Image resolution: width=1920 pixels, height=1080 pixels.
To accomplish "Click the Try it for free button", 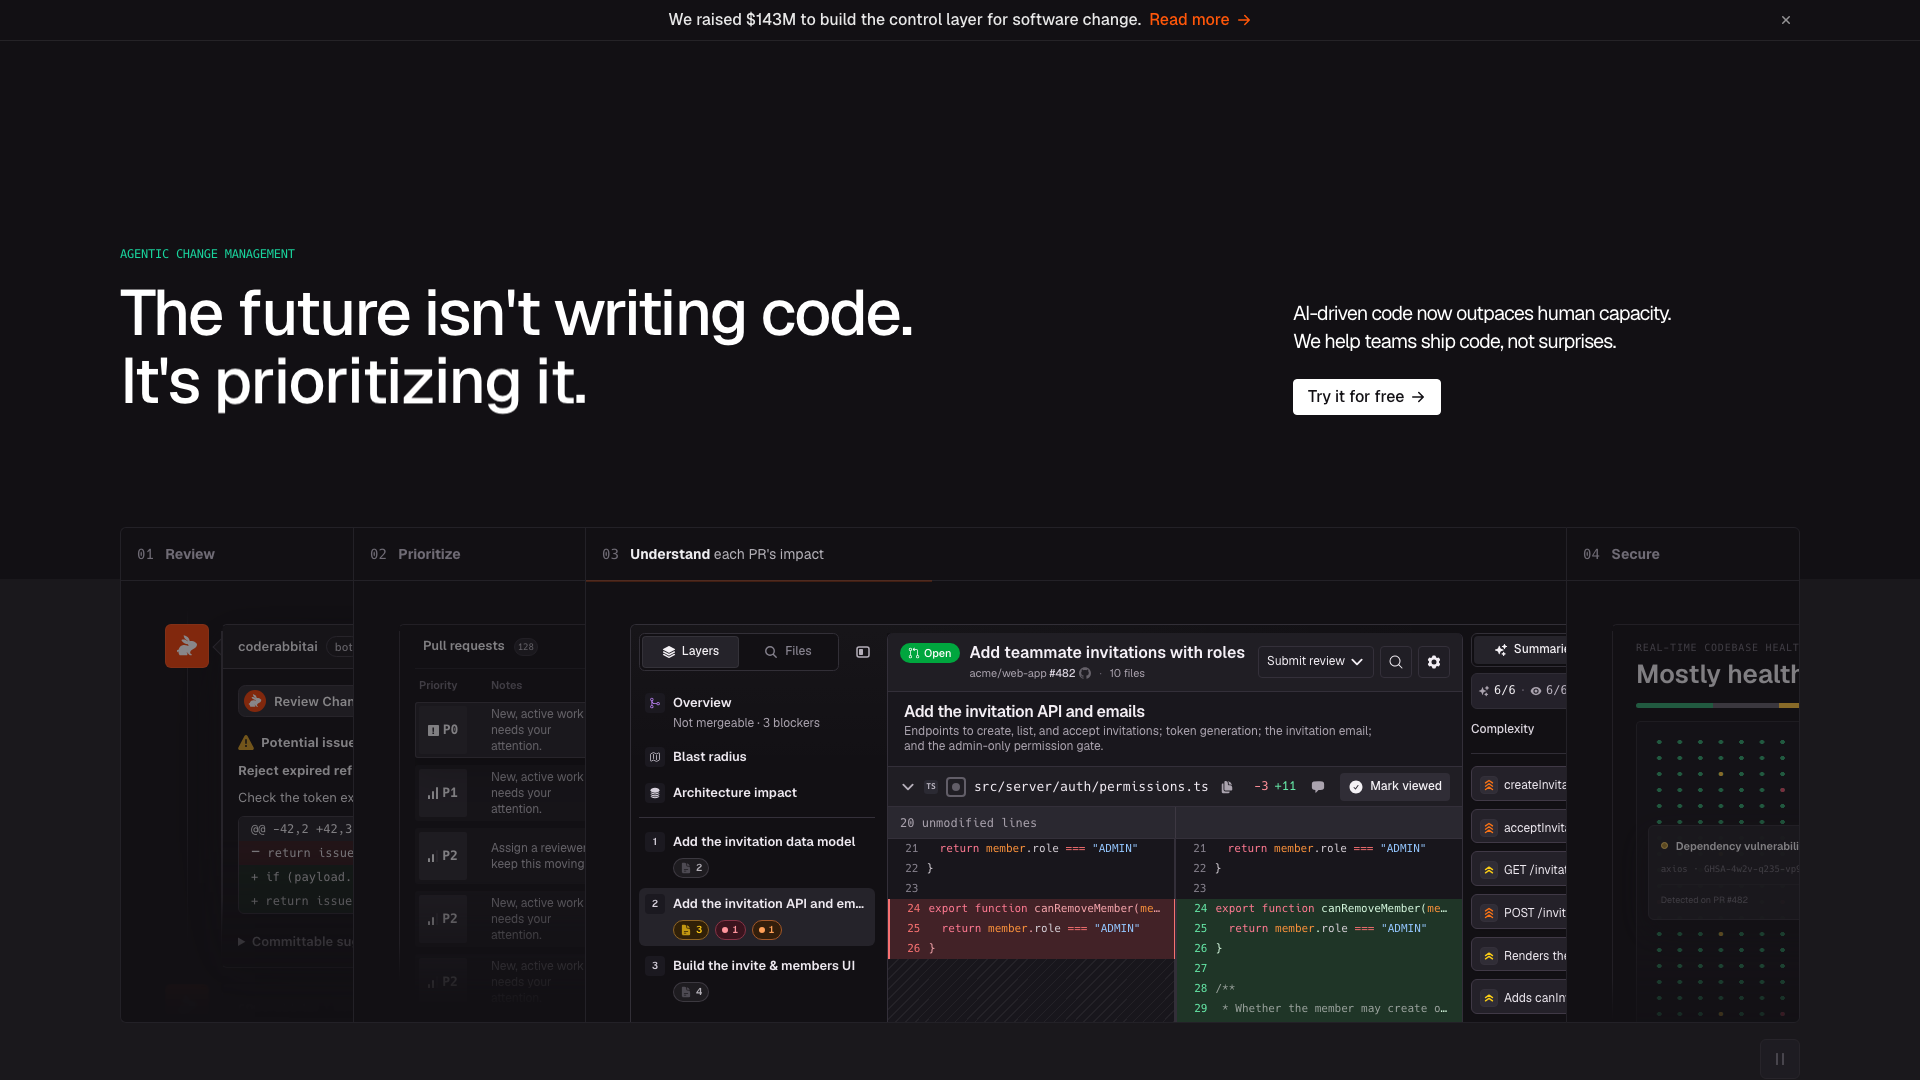I will coord(1366,397).
